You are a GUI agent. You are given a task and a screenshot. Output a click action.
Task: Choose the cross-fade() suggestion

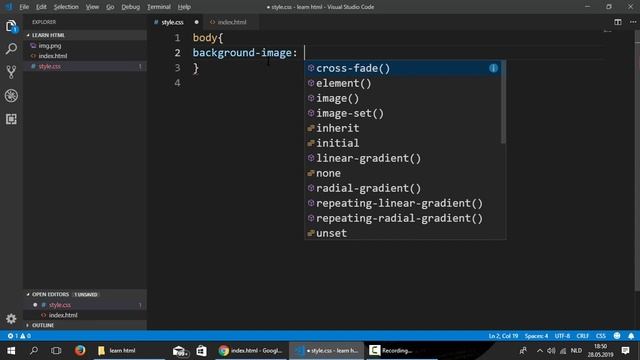pyautogui.click(x=402, y=68)
